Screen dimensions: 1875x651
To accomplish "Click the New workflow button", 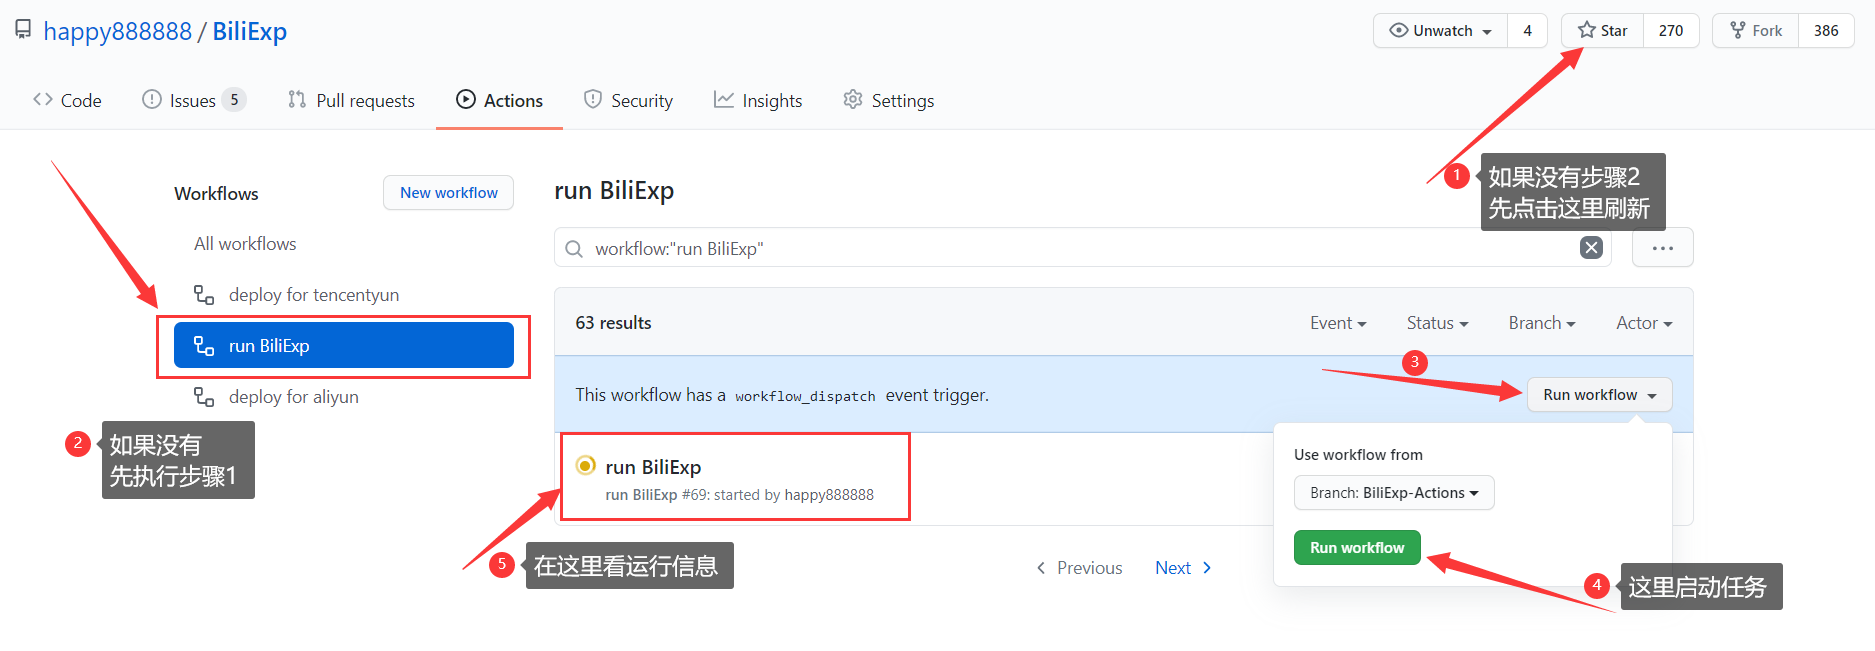I will click(449, 193).
